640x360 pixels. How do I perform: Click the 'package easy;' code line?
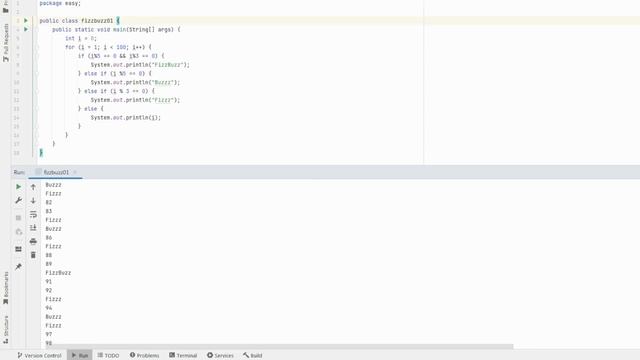click(60, 3)
